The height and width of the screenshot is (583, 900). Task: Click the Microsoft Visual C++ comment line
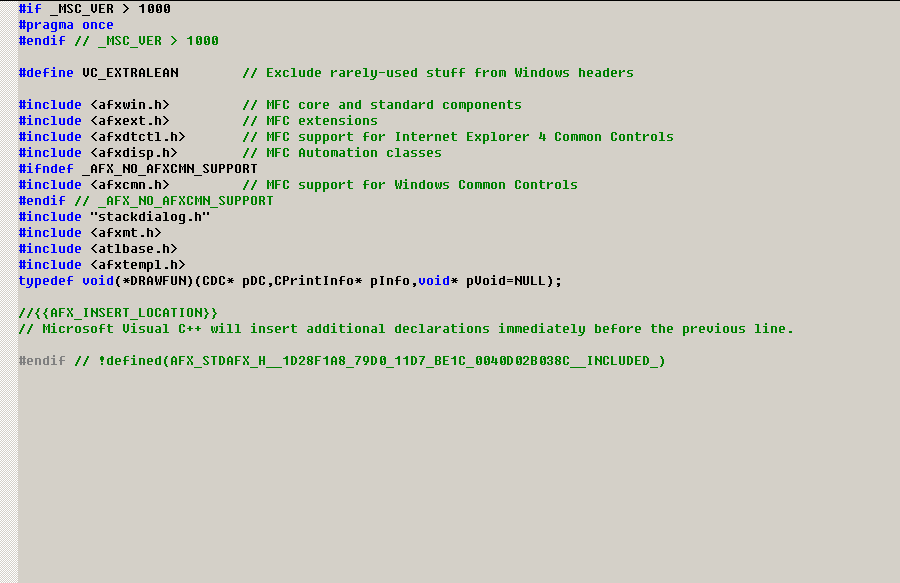click(400, 328)
